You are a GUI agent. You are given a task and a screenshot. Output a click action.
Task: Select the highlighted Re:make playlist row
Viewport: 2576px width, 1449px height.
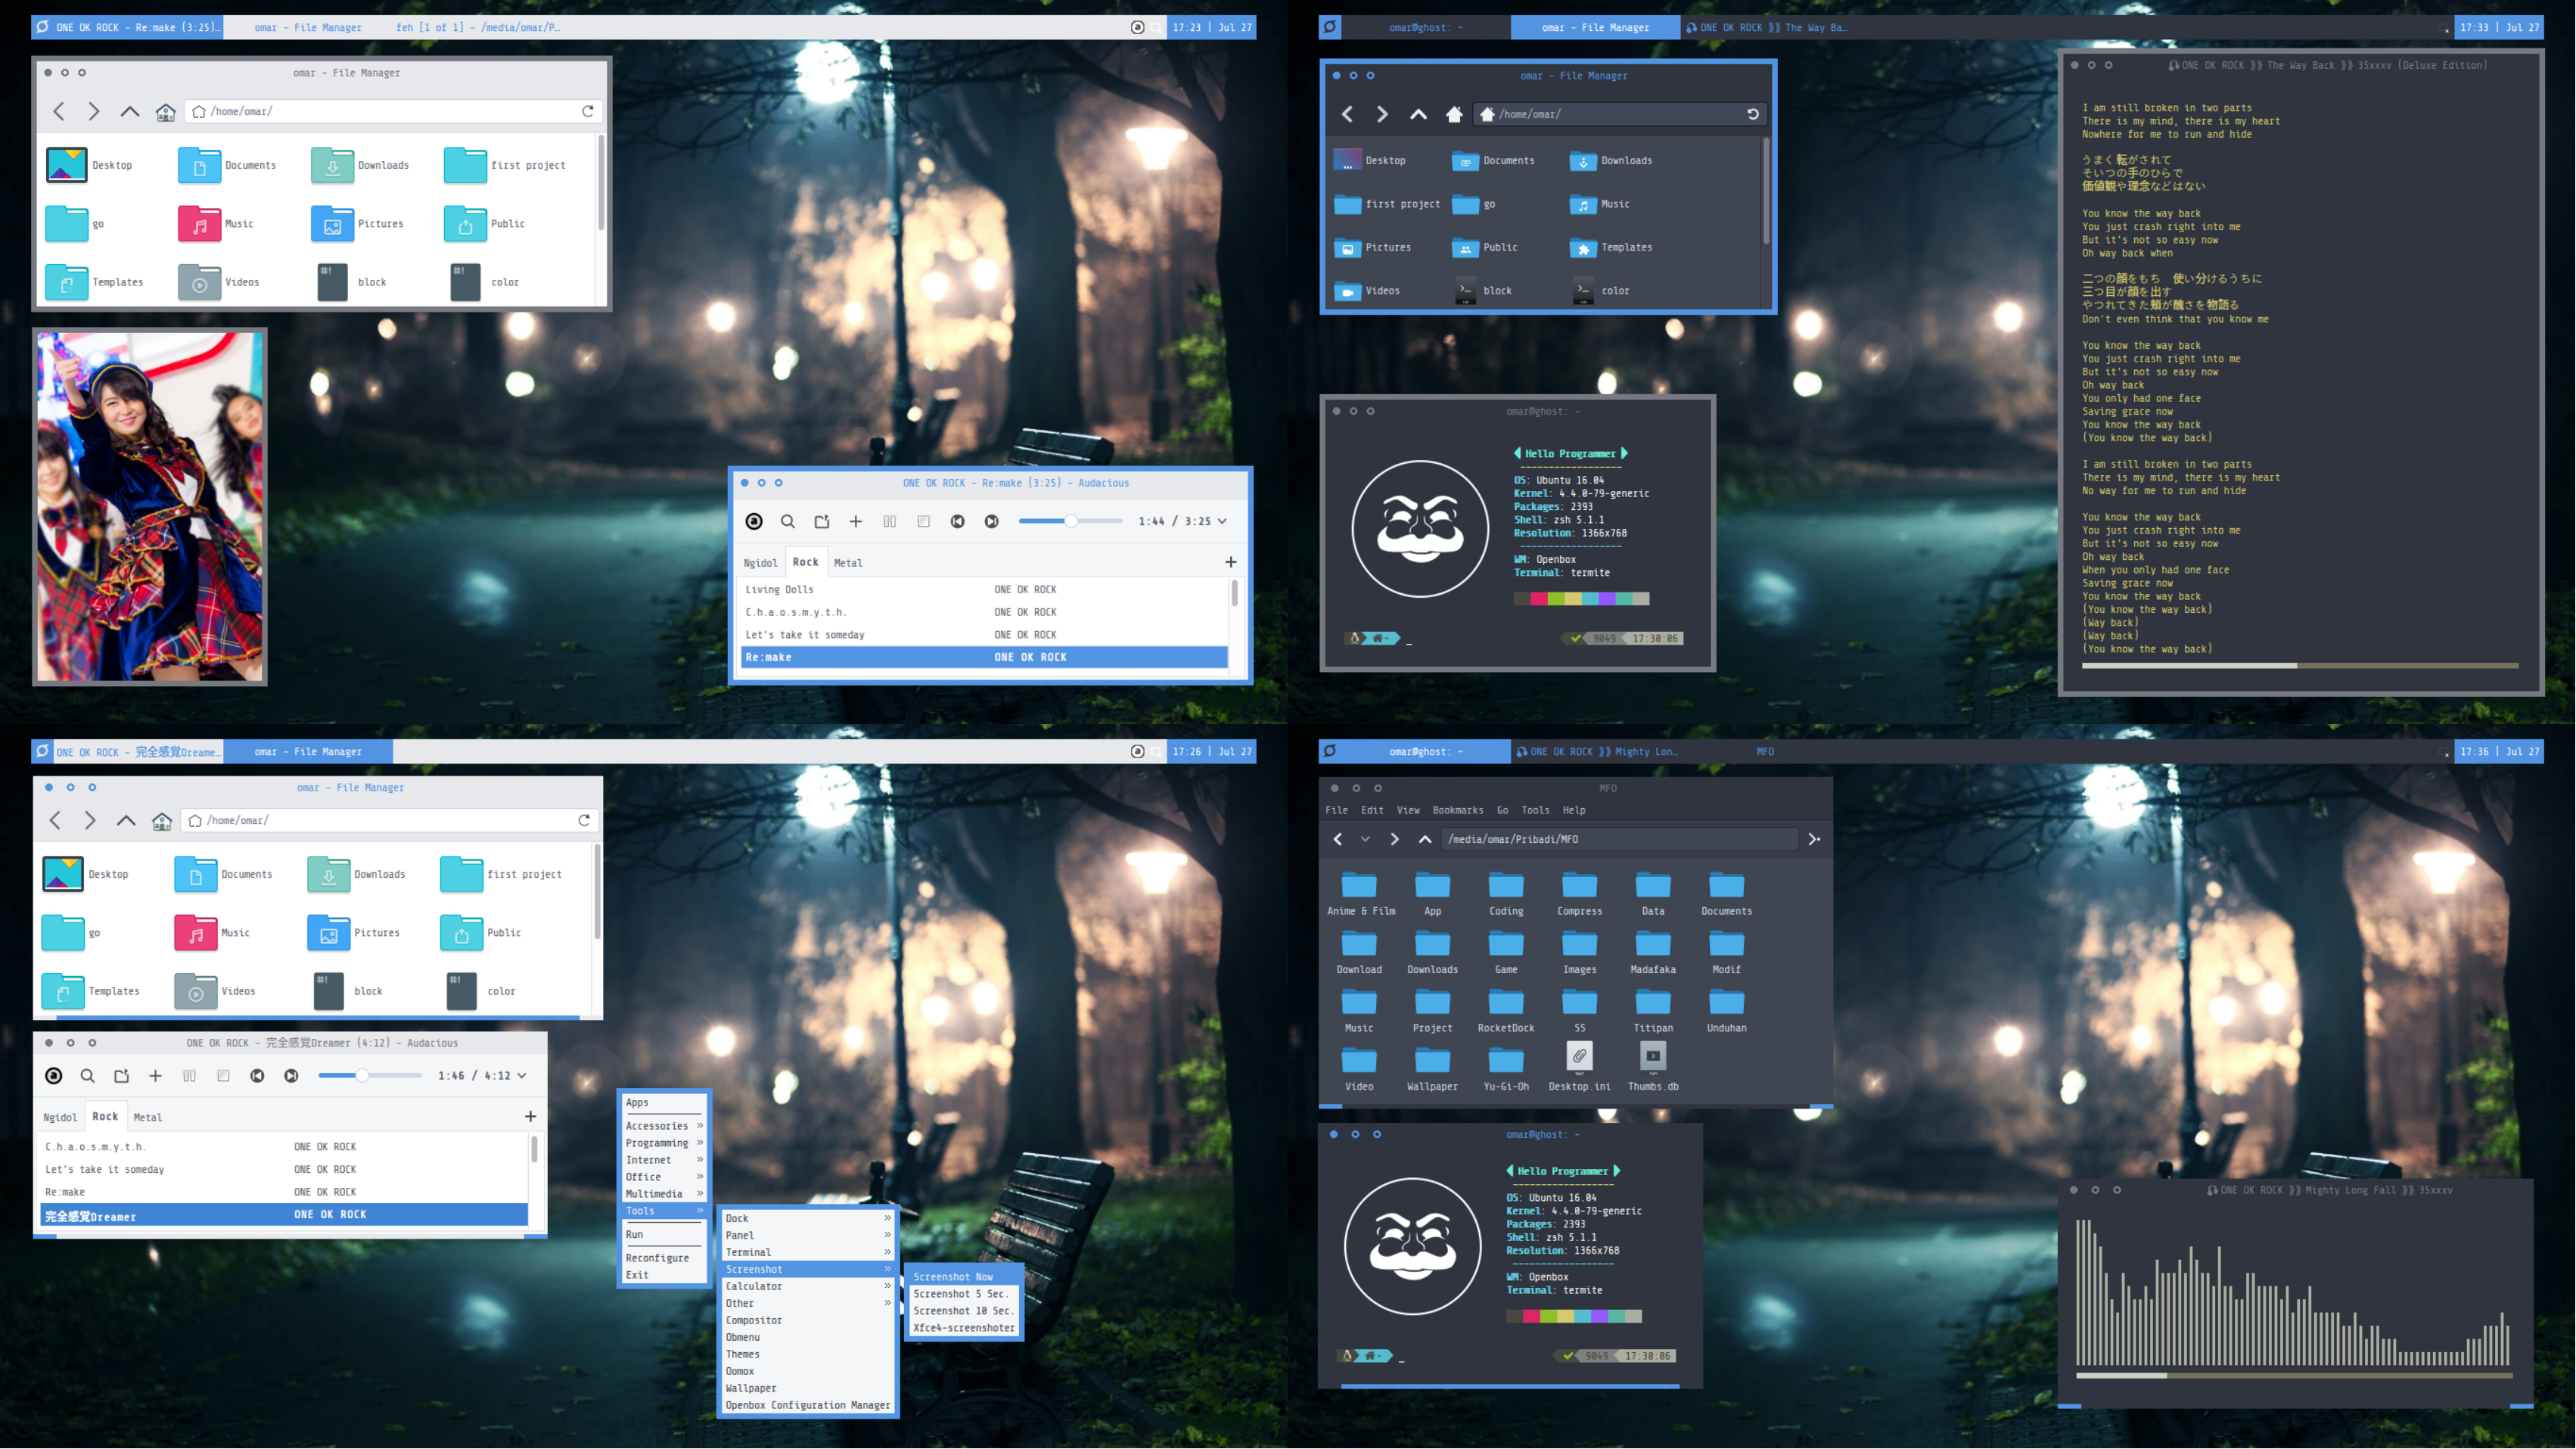[x=984, y=657]
